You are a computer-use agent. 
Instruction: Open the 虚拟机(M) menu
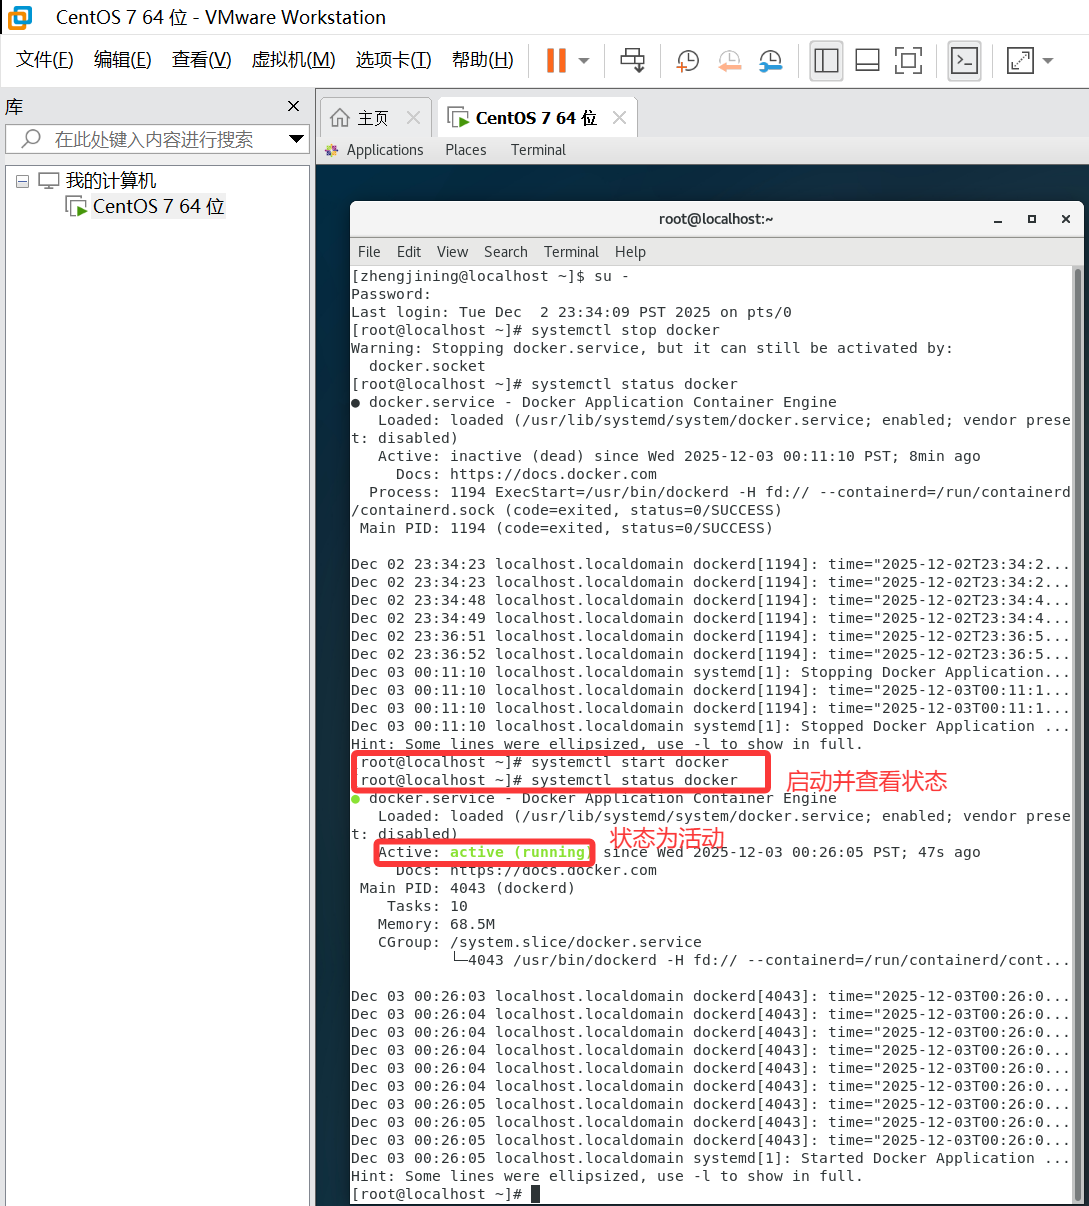coord(293,60)
